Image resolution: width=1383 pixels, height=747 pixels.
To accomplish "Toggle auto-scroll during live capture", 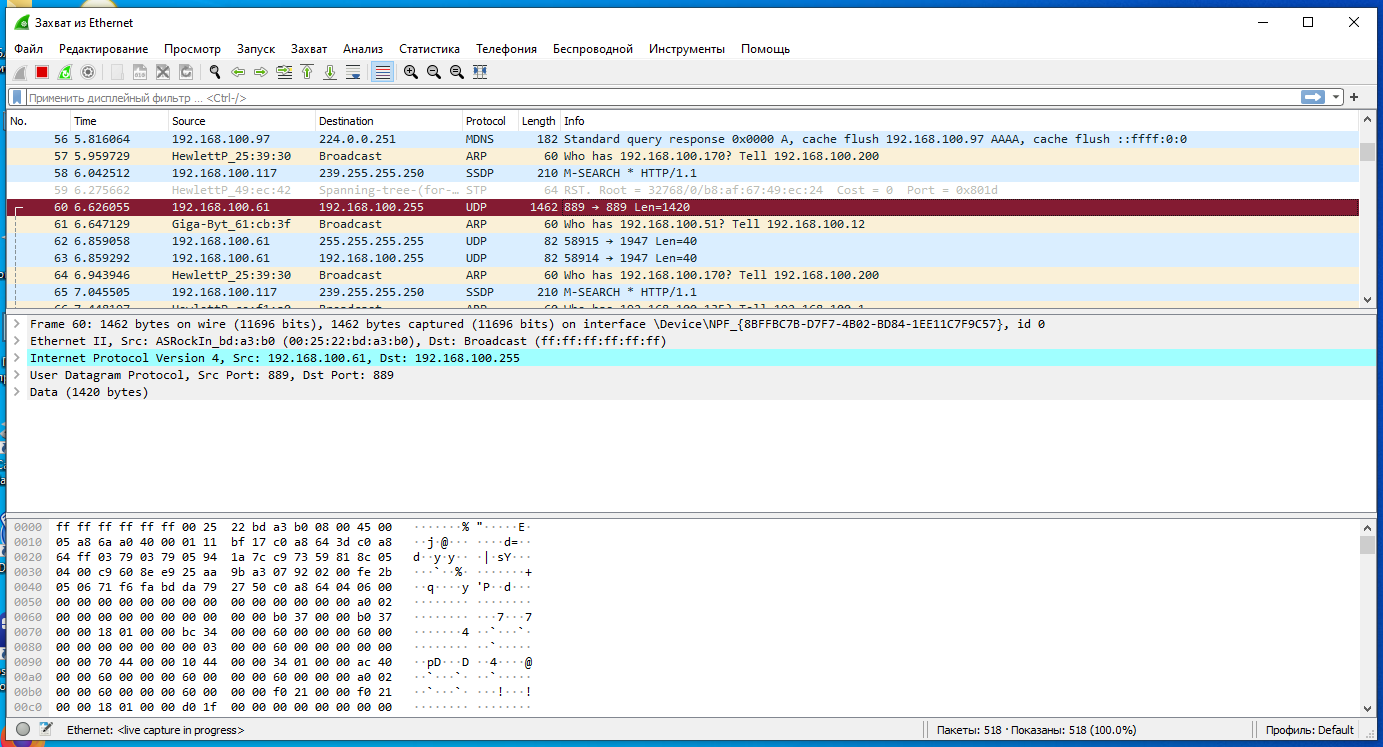I will tap(353, 72).
